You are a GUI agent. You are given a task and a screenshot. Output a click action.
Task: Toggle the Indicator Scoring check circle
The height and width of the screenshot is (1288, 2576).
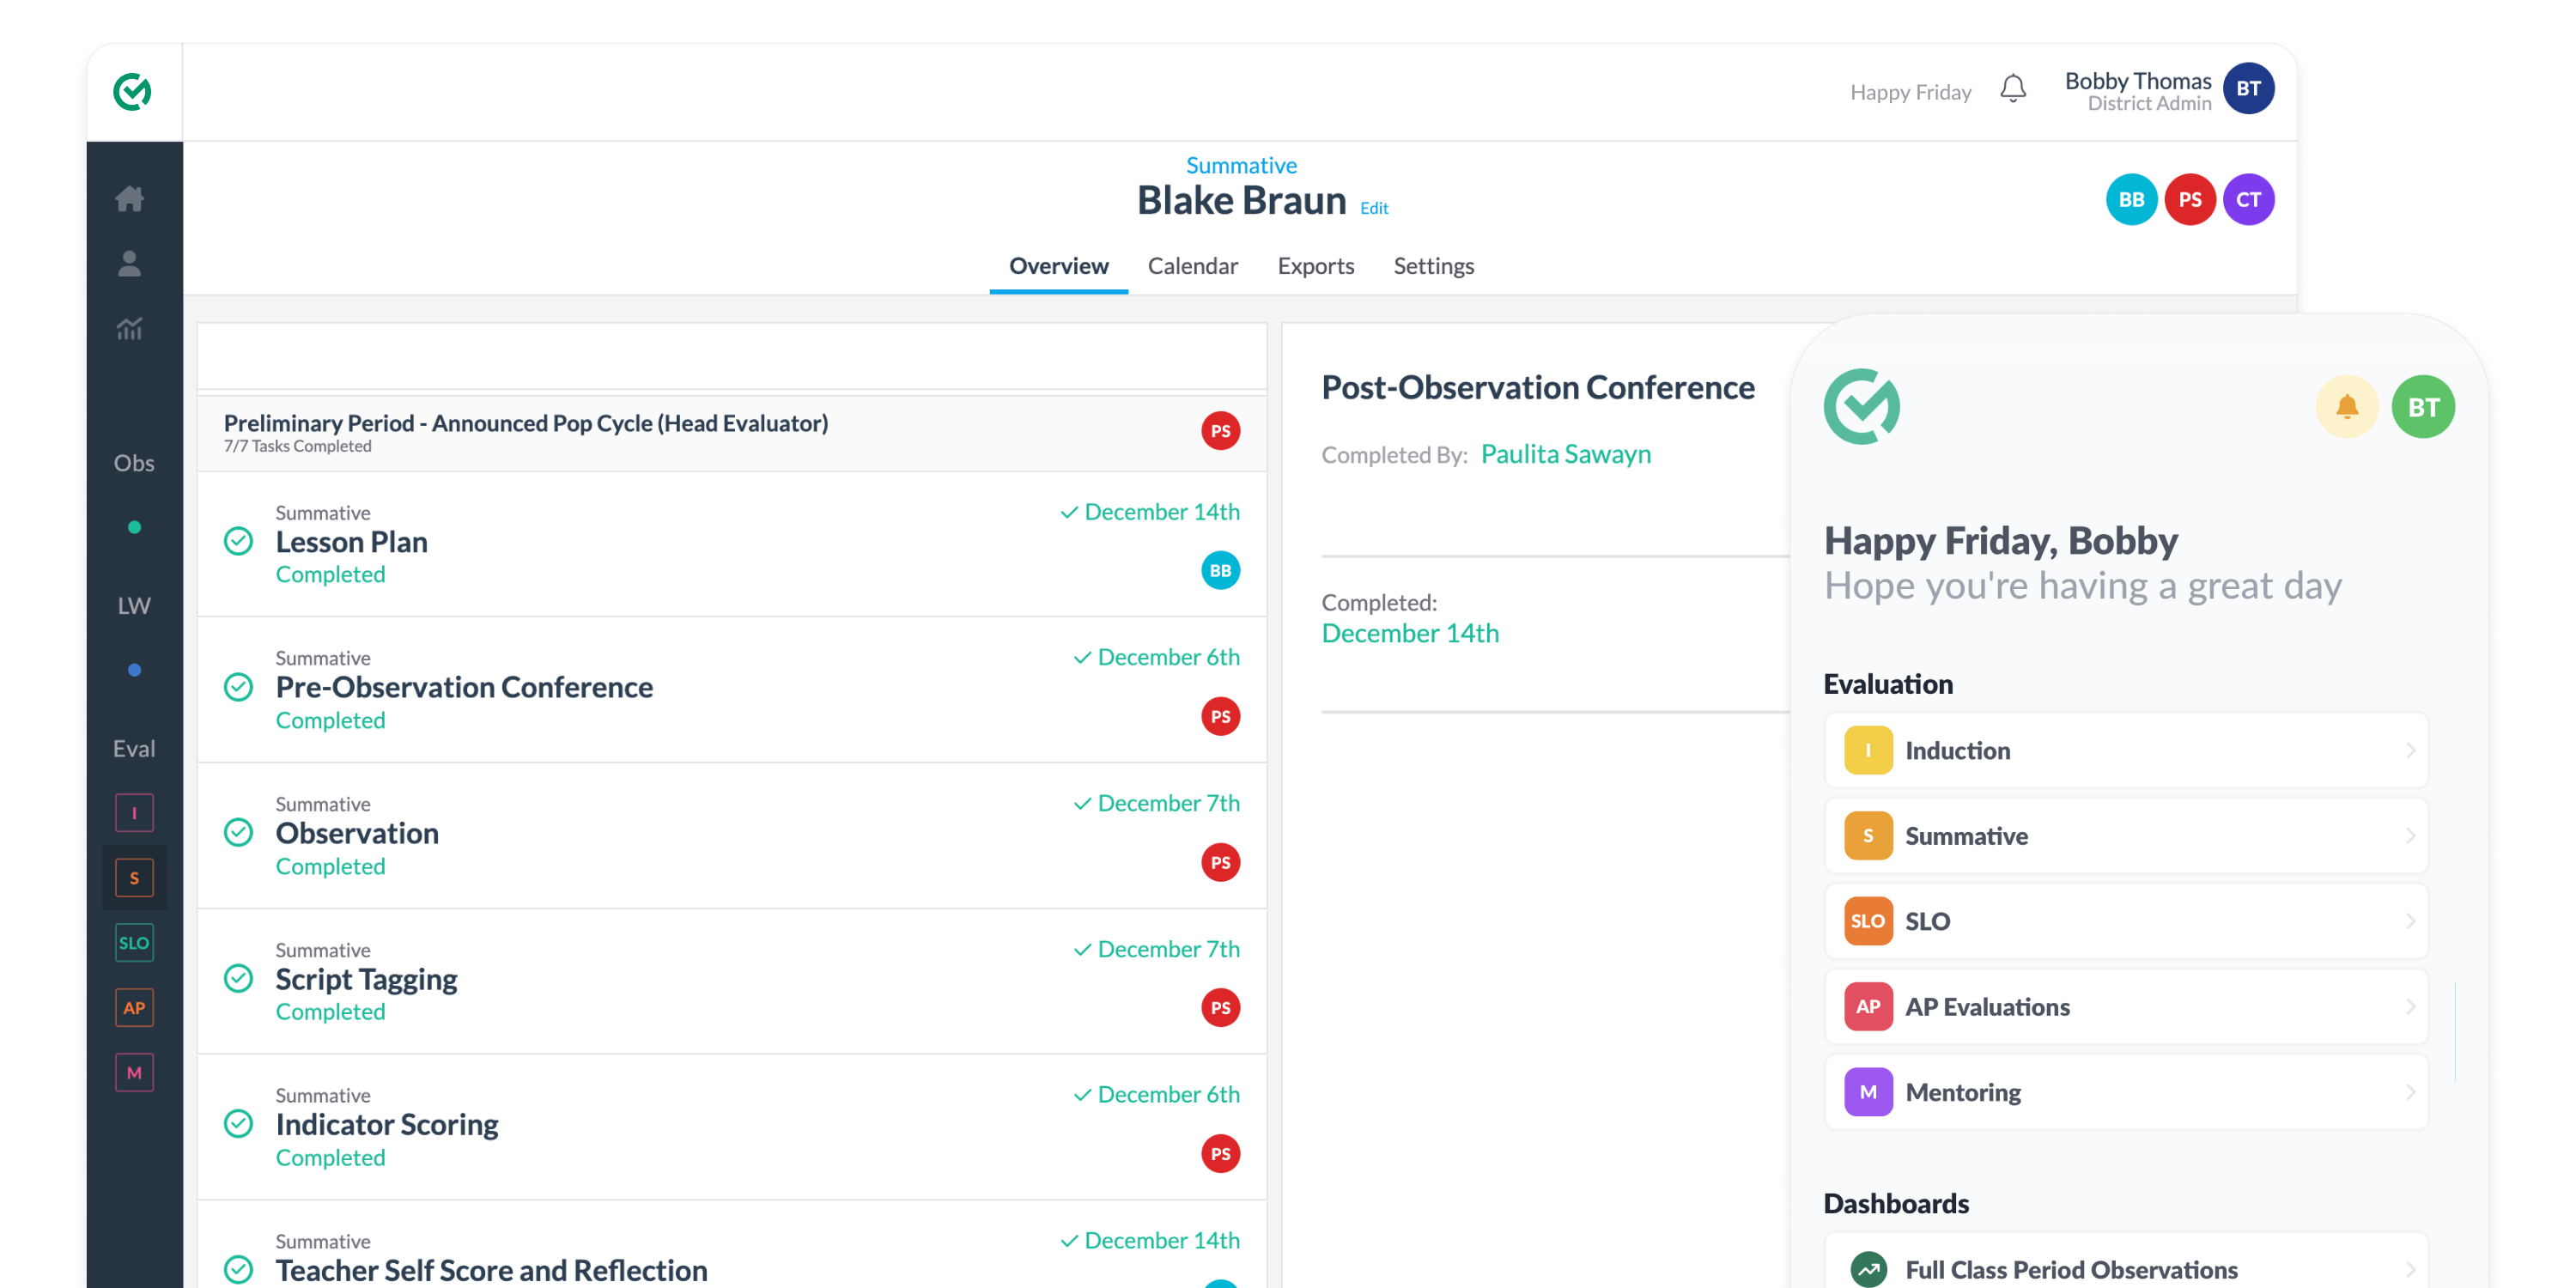point(238,1124)
